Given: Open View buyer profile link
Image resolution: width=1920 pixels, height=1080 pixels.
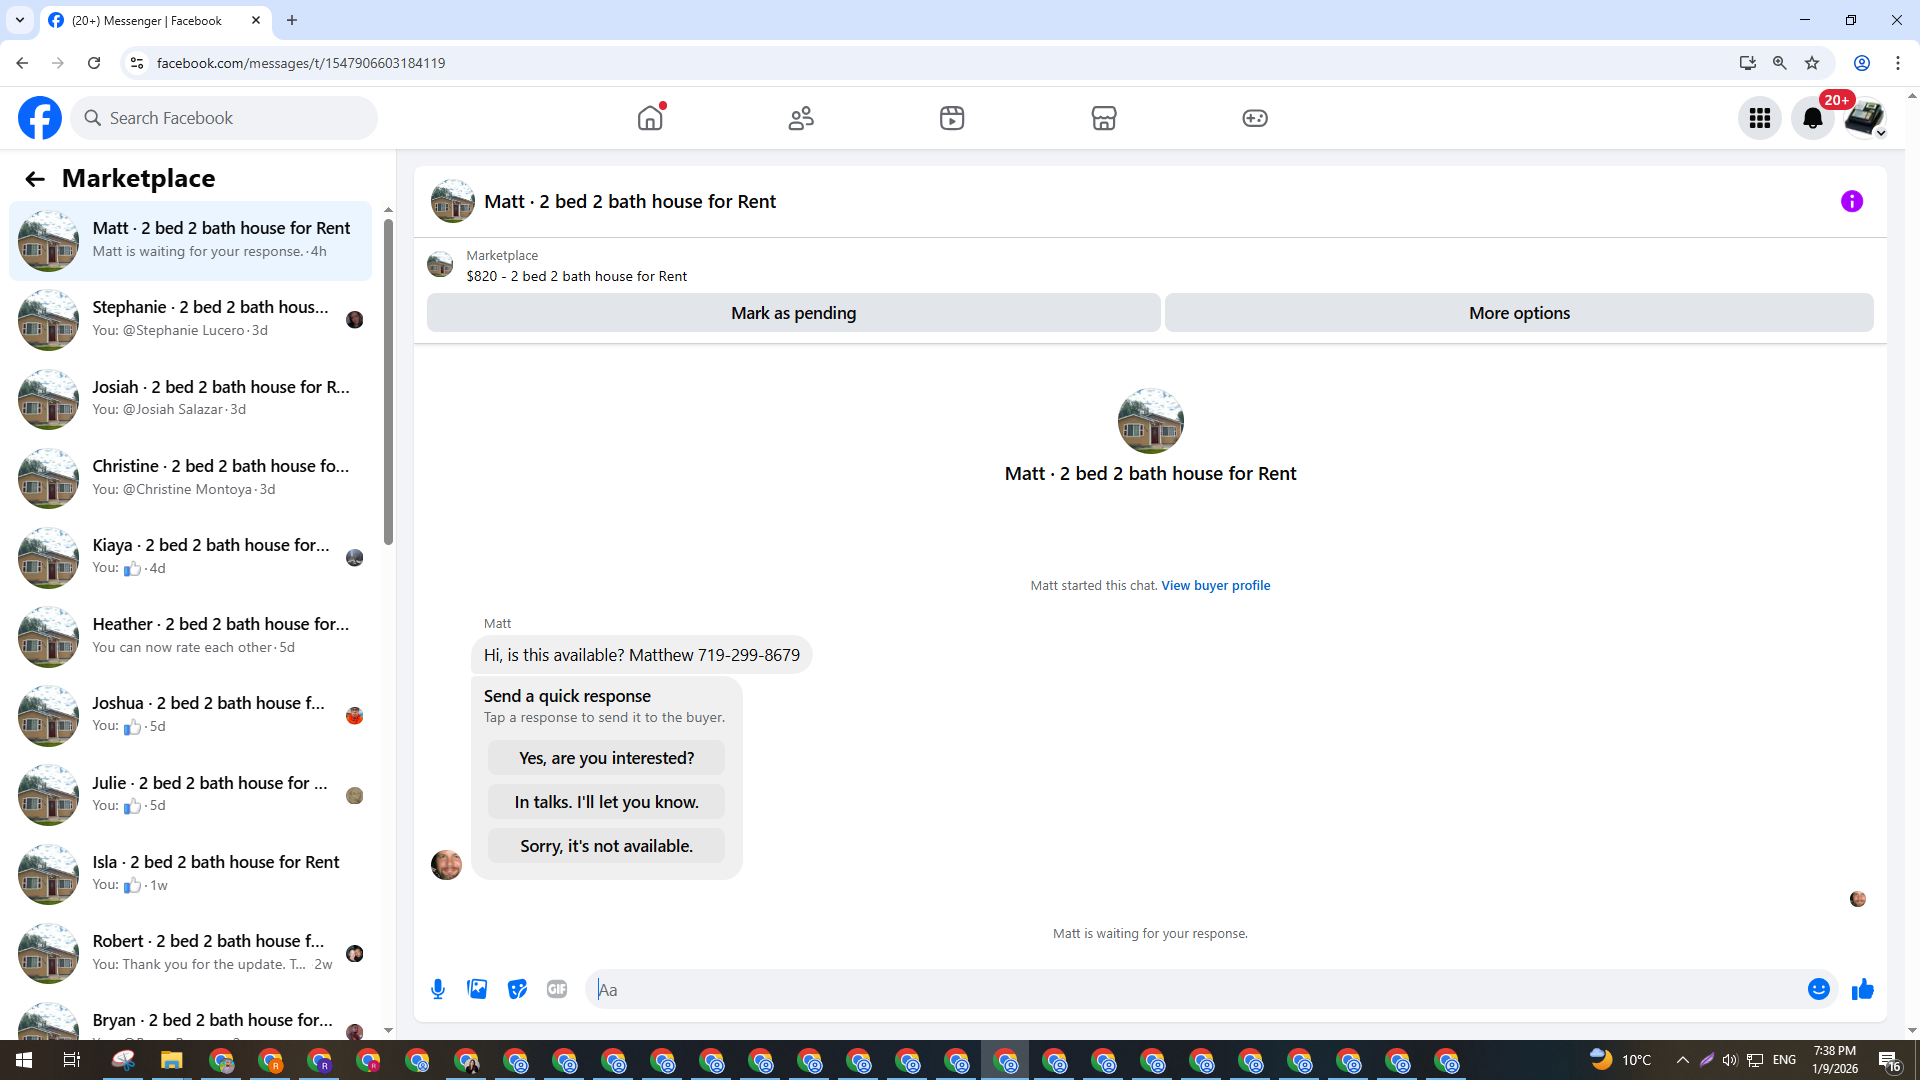Looking at the screenshot, I should pos(1215,585).
